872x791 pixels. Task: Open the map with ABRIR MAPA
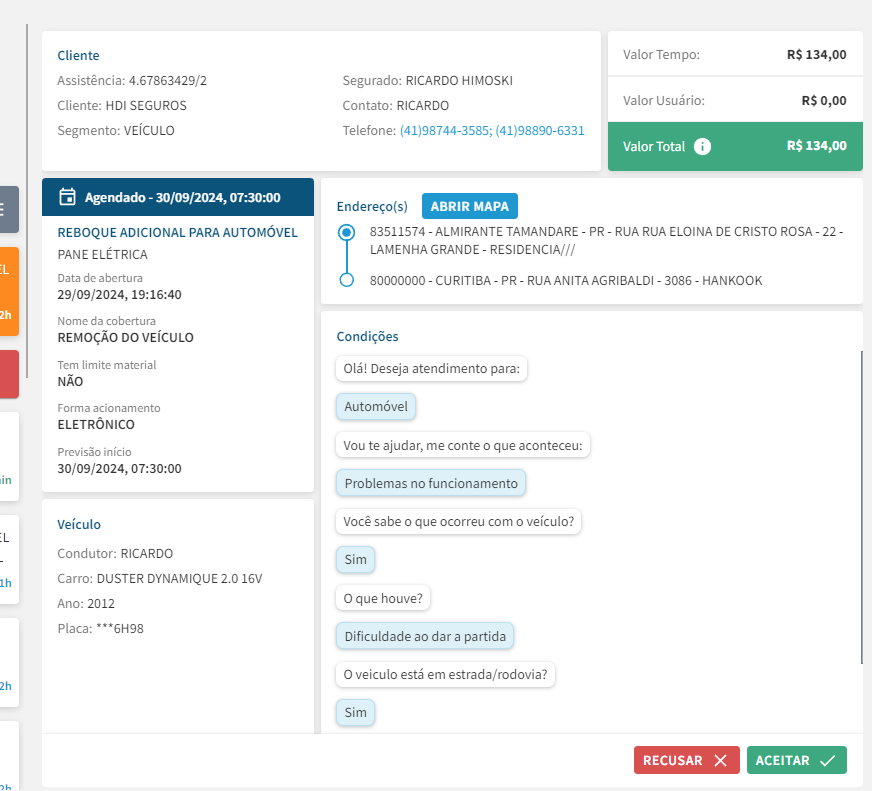point(470,207)
